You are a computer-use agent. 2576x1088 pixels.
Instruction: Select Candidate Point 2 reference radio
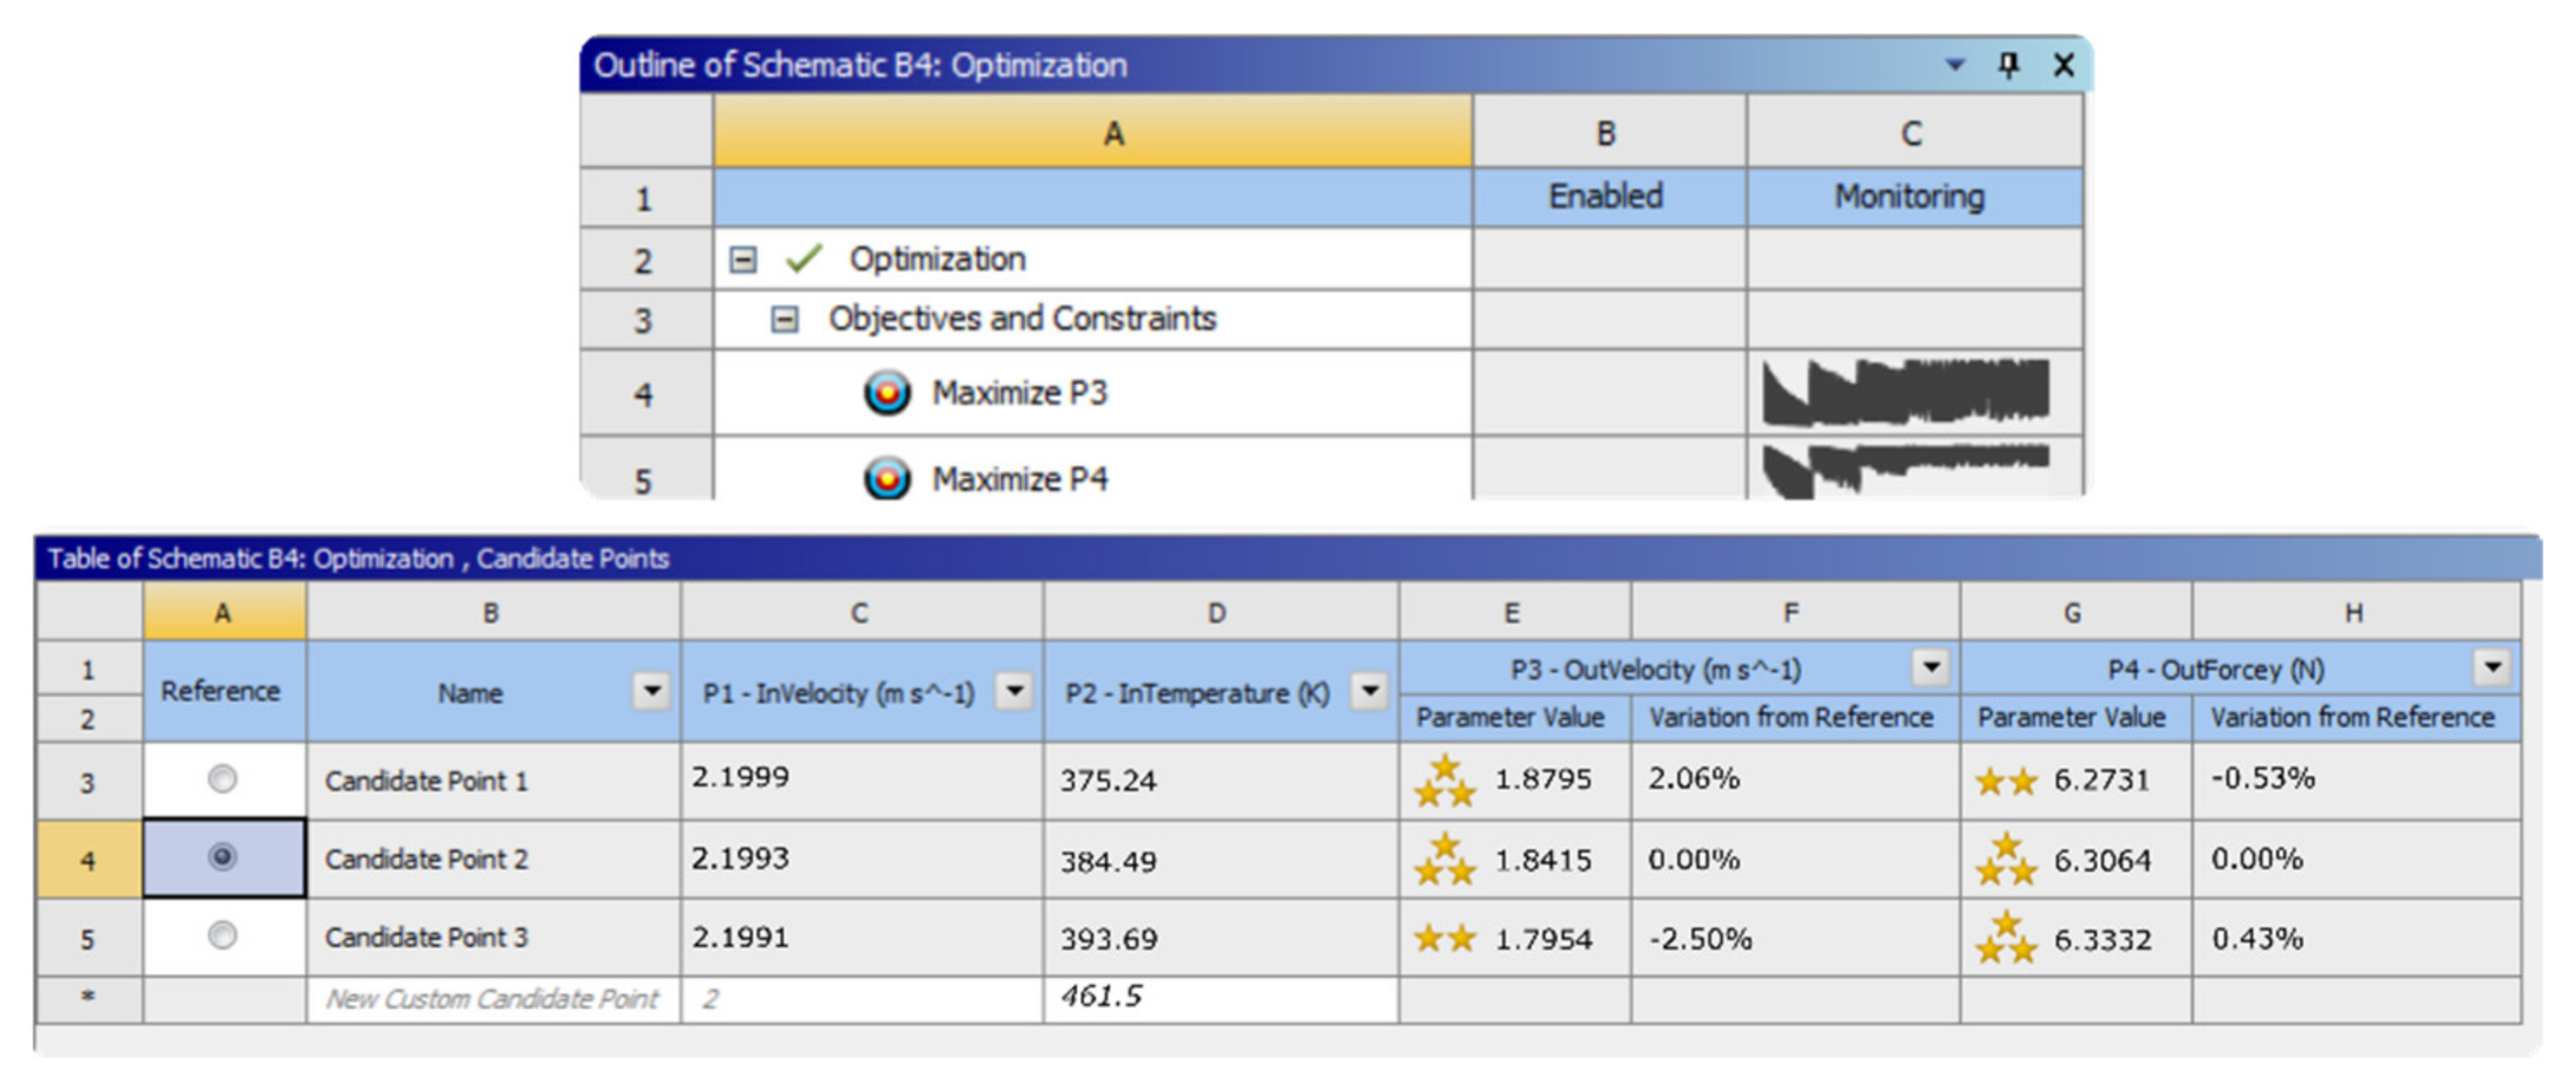(x=222, y=858)
